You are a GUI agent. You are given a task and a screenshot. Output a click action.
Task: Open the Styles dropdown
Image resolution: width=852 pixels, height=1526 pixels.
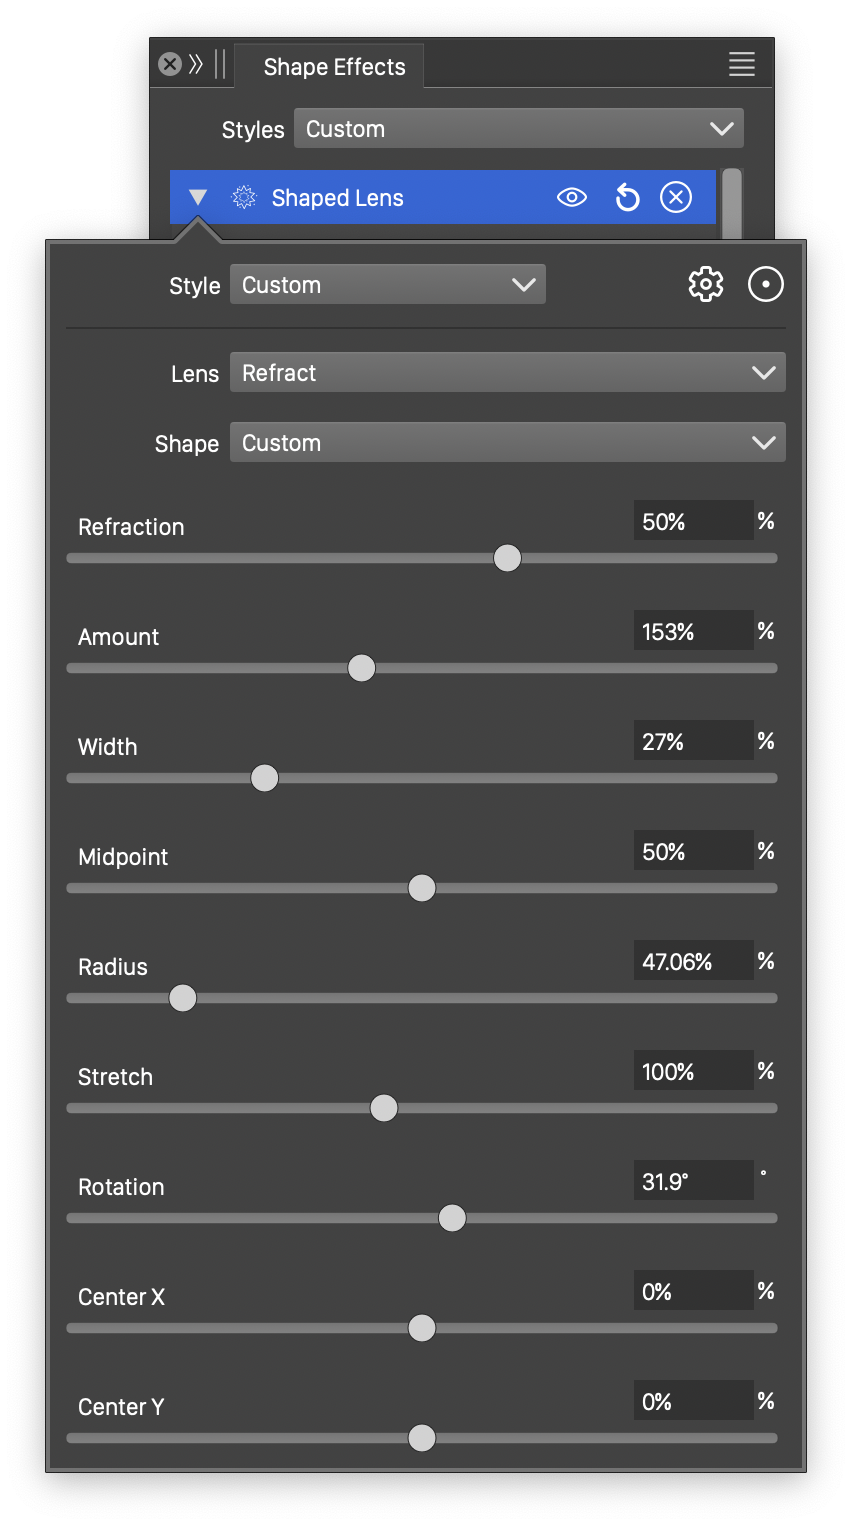click(x=518, y=129)
